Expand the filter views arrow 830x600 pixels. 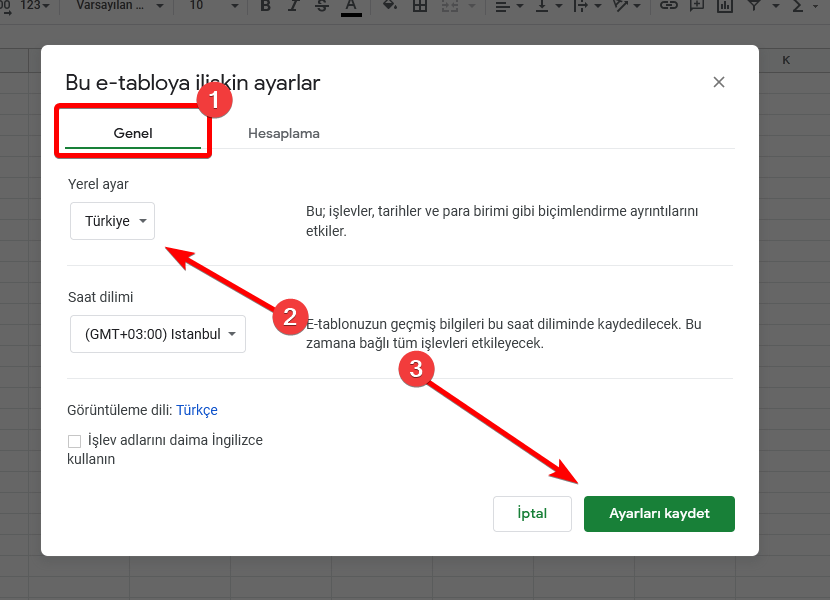(776, 6)
